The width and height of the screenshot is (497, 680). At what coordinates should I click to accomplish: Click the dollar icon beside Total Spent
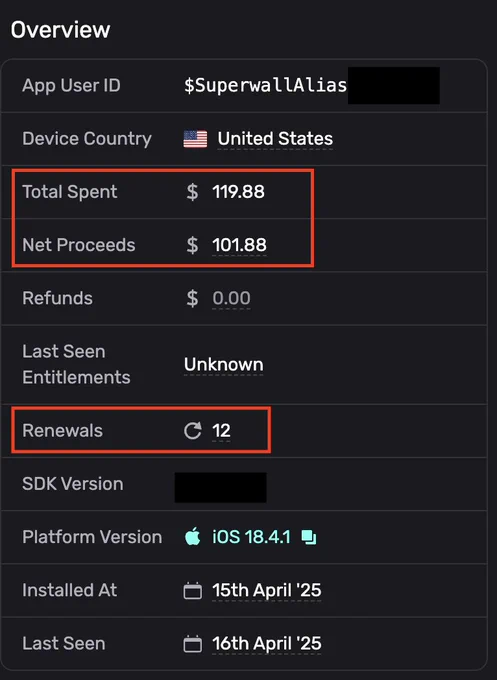click(192, 192)
